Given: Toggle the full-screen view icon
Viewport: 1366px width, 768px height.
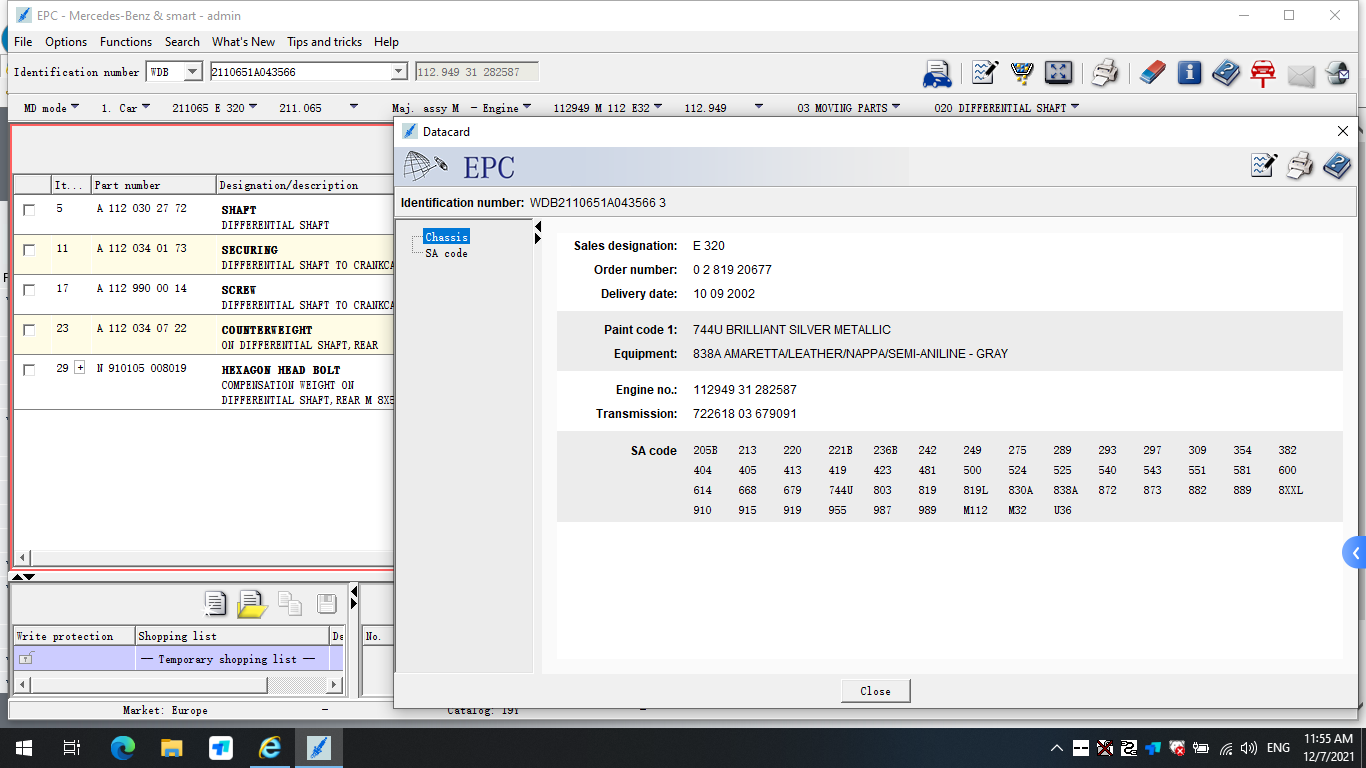Looking at the screenshot, I should click(x=1058, y=73).
